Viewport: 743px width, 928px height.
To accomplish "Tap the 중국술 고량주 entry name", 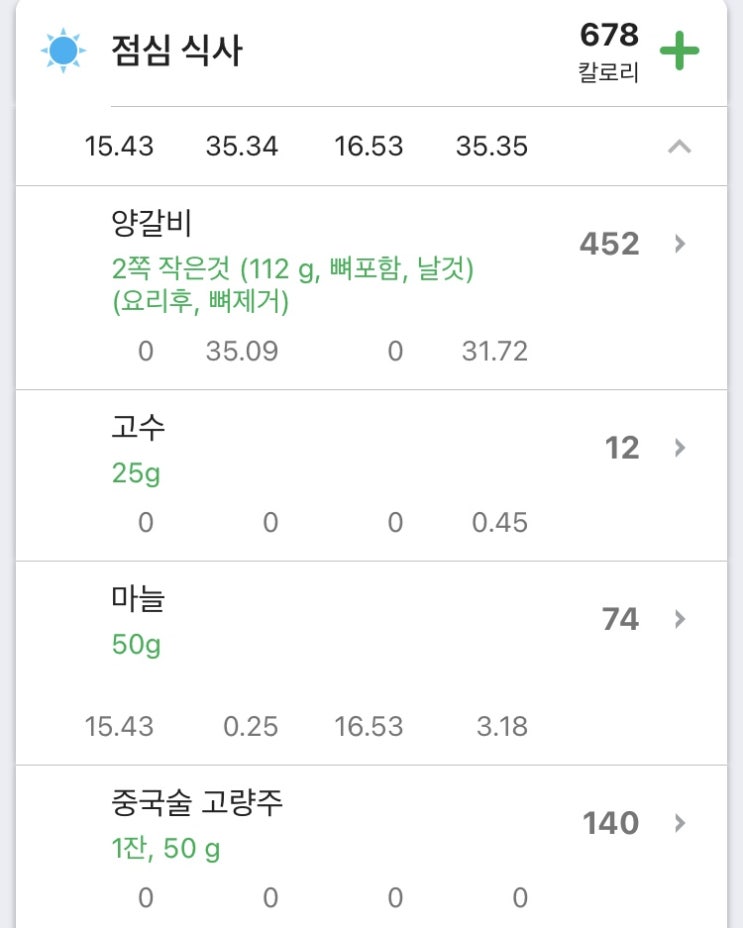I will 197,803.
